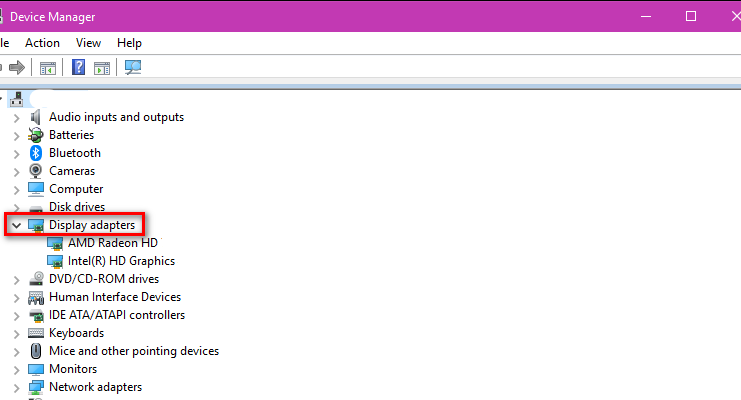The width and height of the screenshot is (741, 400).
Task: Select the Keyboards label
Action: (76, 333)
